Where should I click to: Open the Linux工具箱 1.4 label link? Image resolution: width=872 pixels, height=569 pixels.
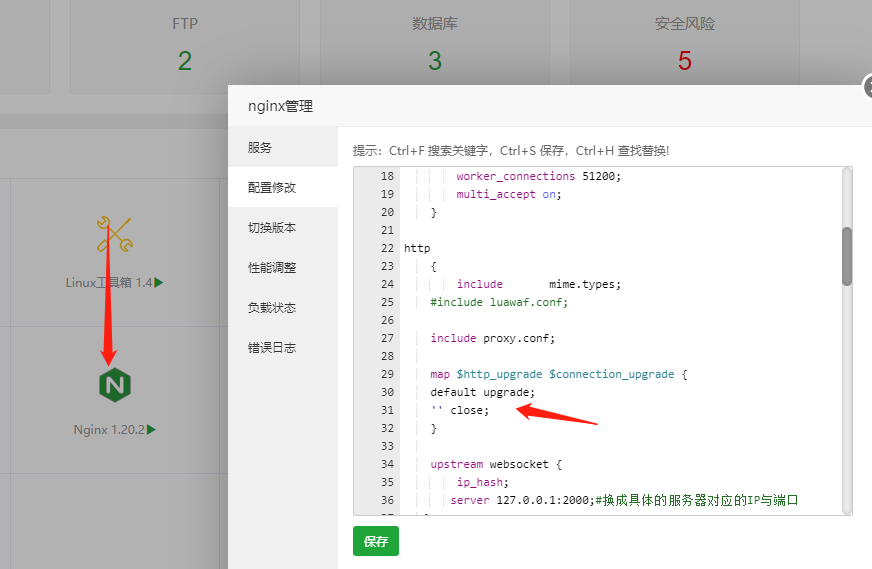pyautogui.click(x=109, y=283)
